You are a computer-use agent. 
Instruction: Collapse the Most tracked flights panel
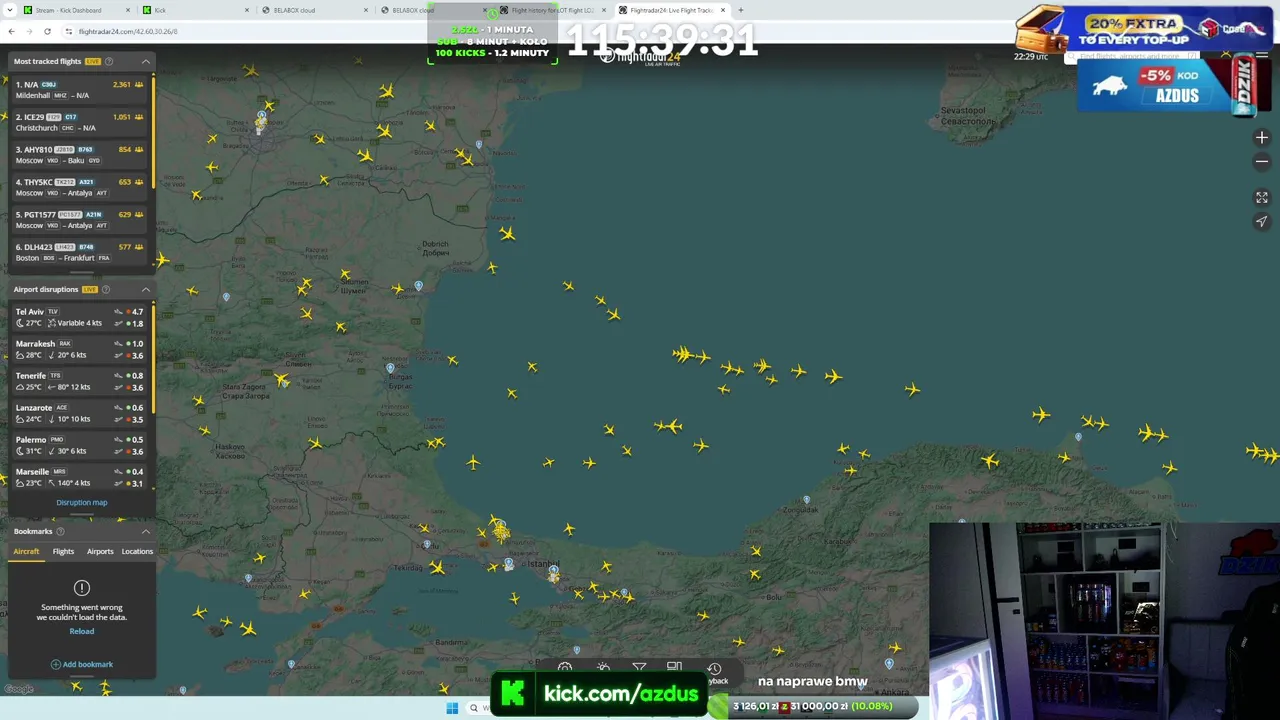(146, 62)
